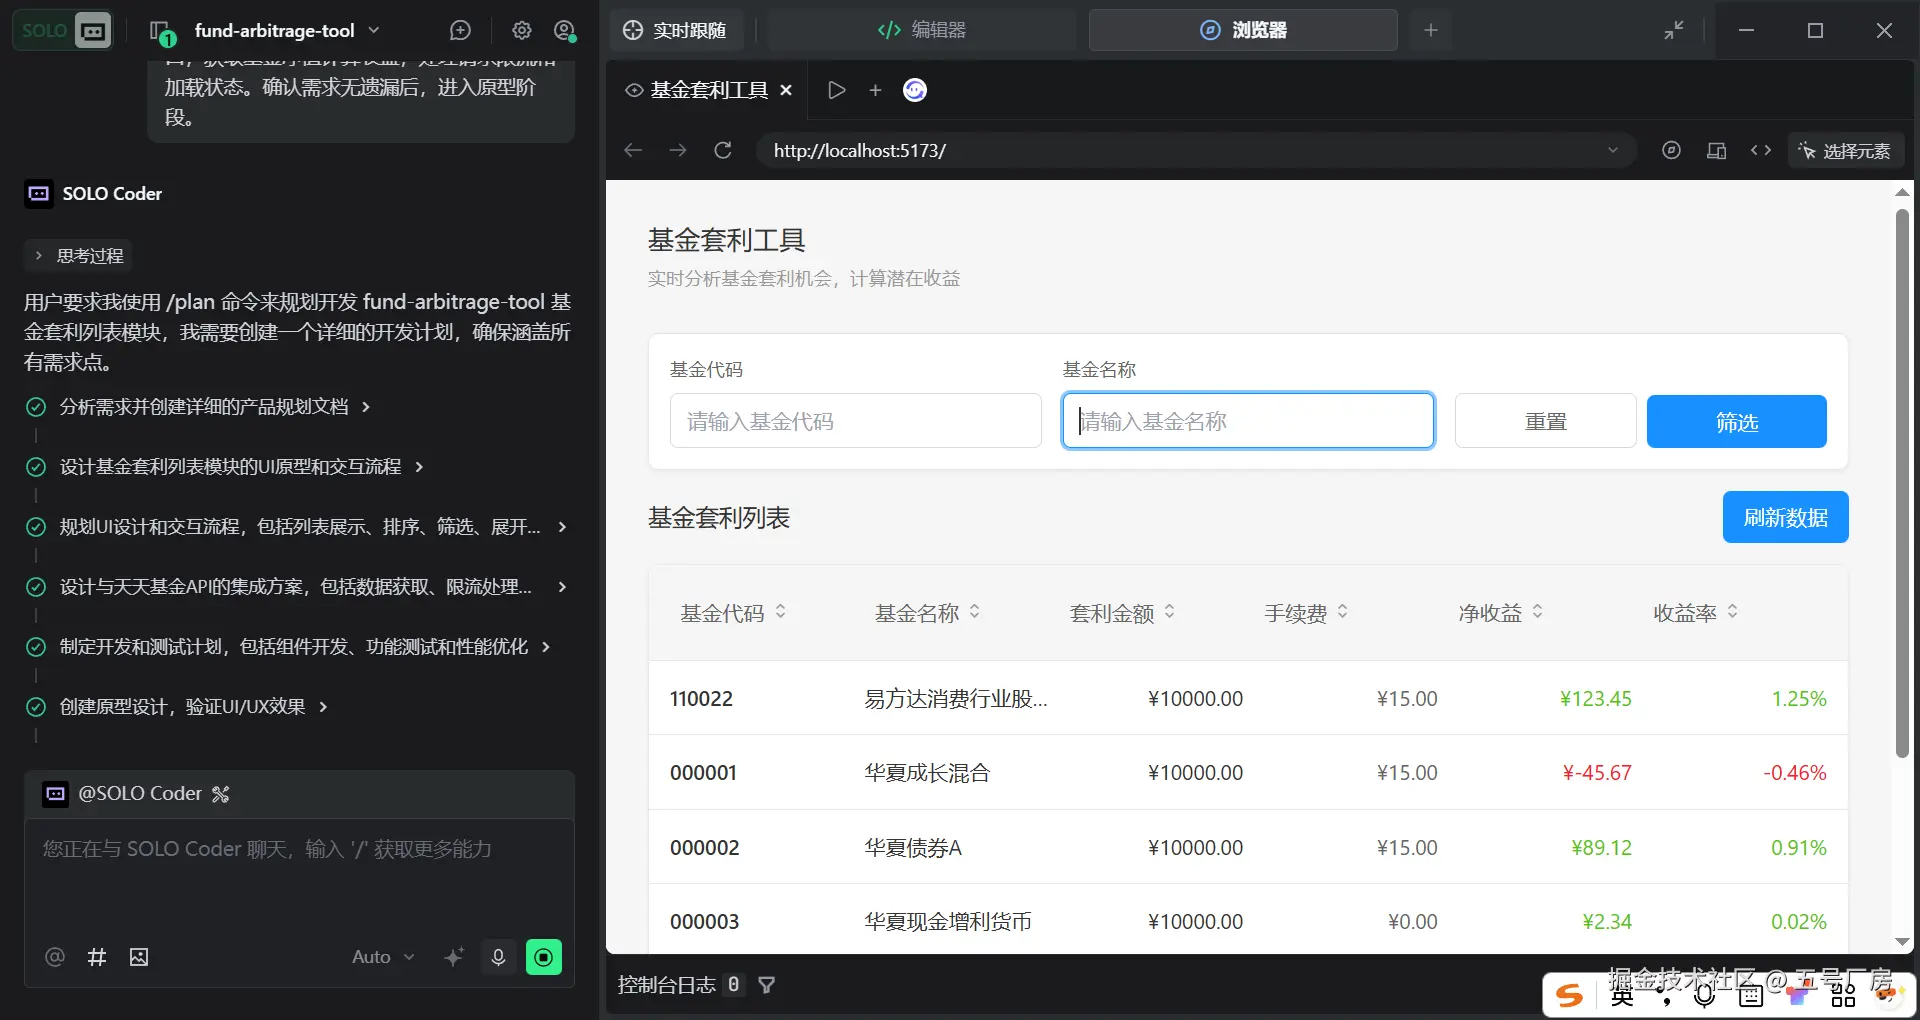
Task: Open the code view brackets icon
Action: tap(1761, 150)
